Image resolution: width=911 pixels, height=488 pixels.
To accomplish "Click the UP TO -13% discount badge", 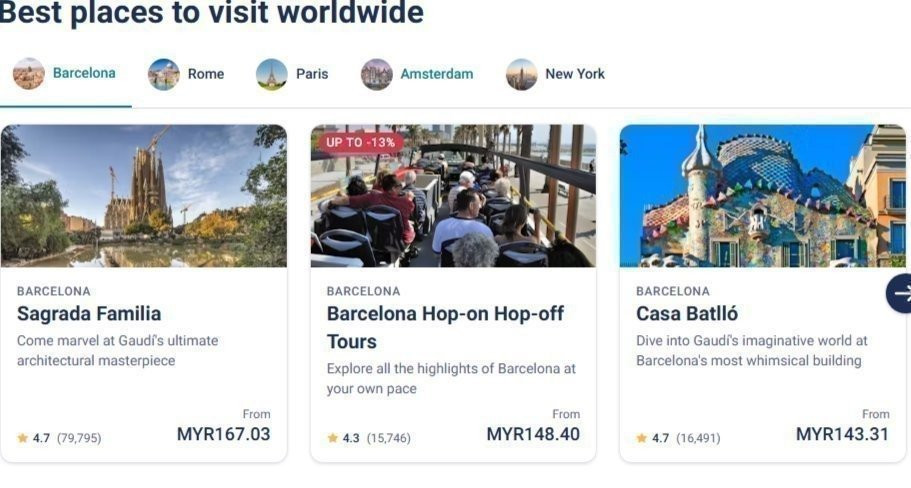I will pyautogui.click(x=359, y=142).
